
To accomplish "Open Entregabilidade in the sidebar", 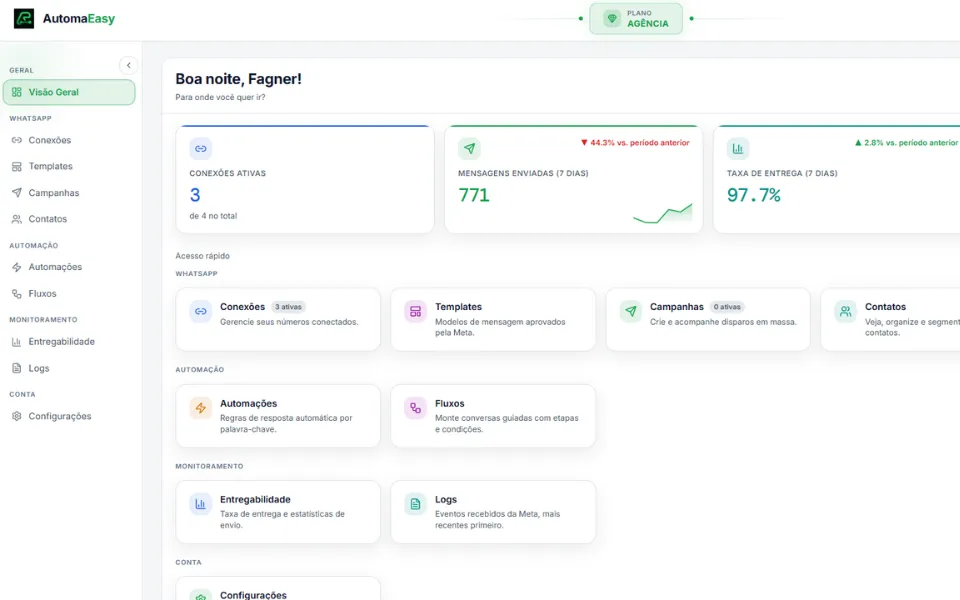I will pyautogui.click(x=69, y=342).
